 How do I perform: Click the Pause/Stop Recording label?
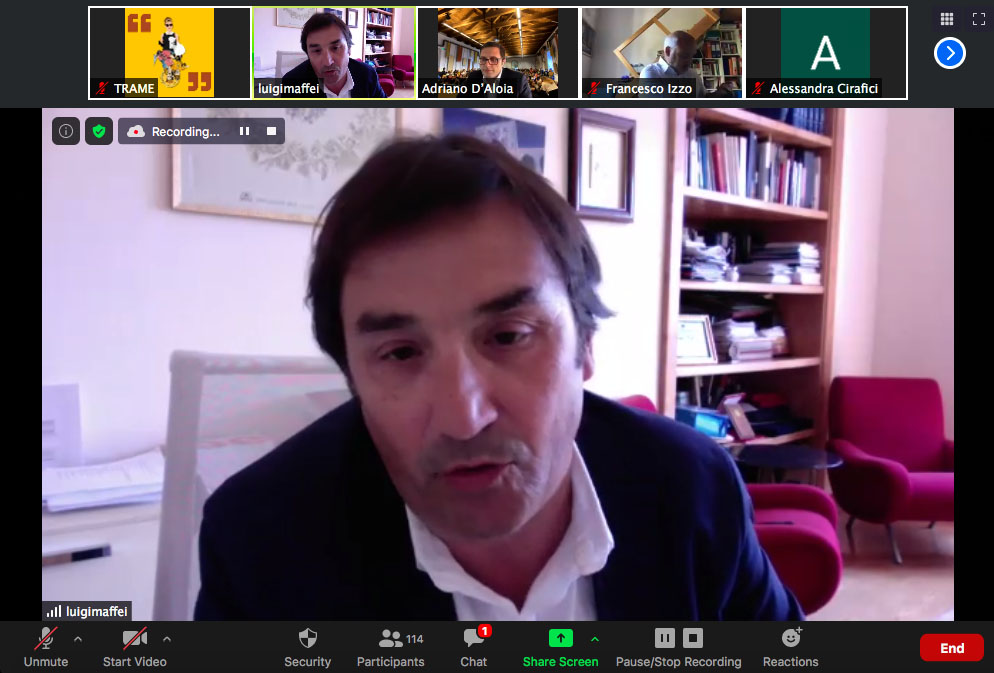tap(678, 662)
